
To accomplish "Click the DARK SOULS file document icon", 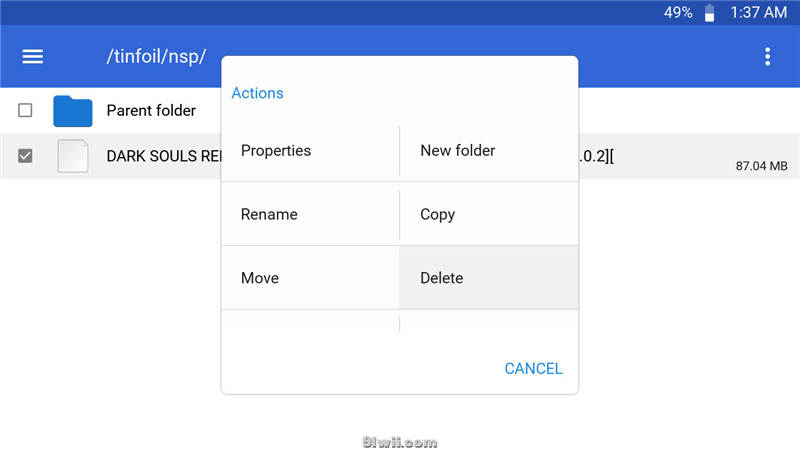I will click(x=72, y=156).
